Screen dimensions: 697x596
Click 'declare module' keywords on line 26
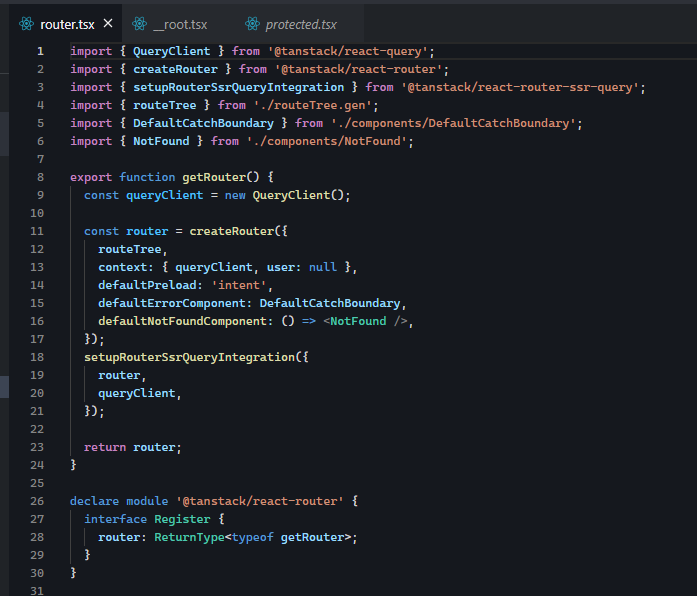(x=119, y=501)
